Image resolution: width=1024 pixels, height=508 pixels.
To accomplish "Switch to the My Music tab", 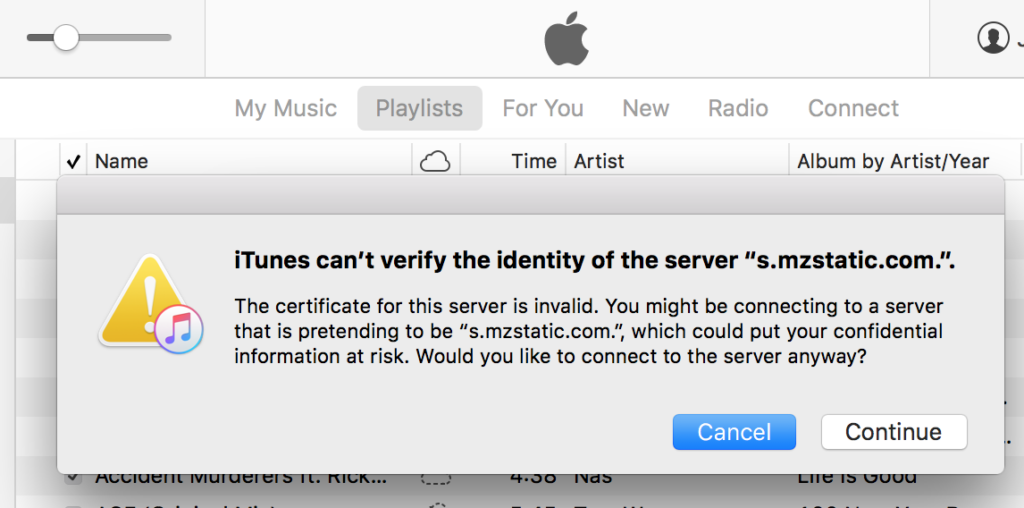I will pos(285,108).
